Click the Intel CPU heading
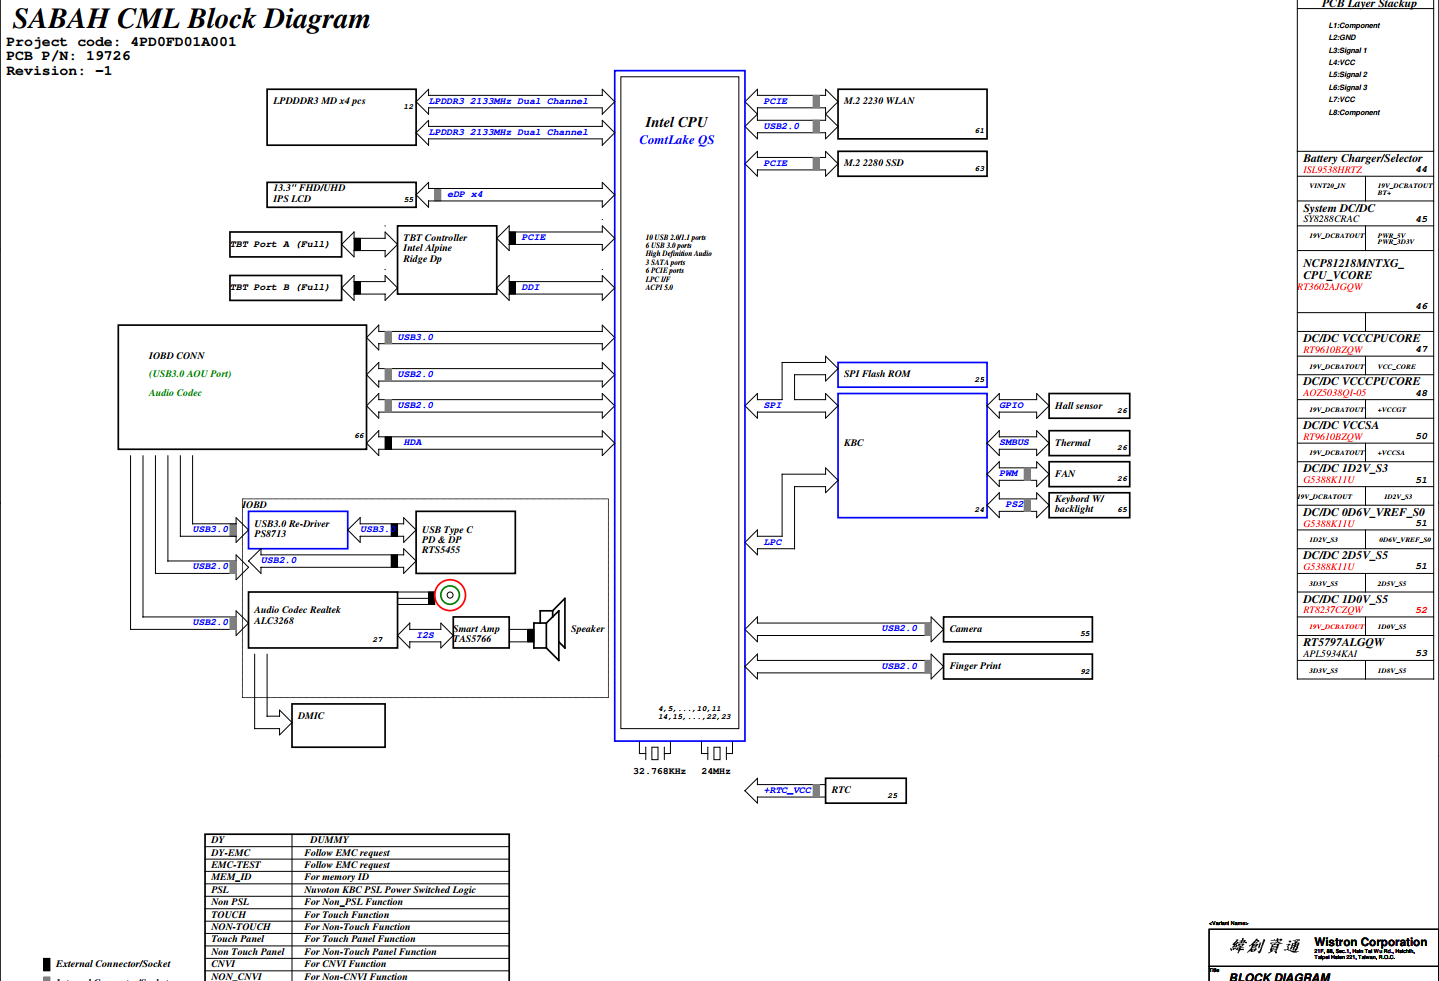 click(x=676, y=122)
